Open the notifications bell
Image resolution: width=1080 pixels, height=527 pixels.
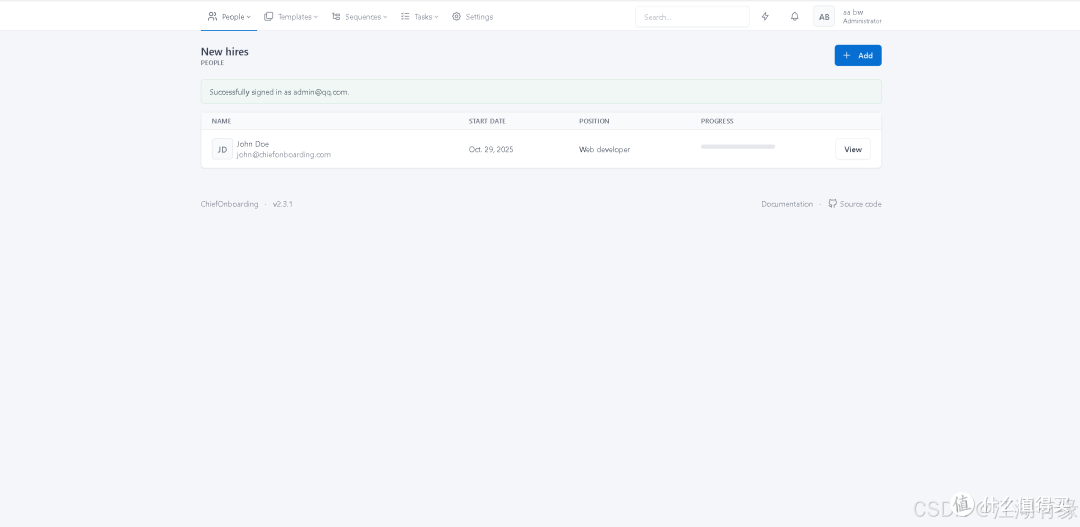[795, 17]
